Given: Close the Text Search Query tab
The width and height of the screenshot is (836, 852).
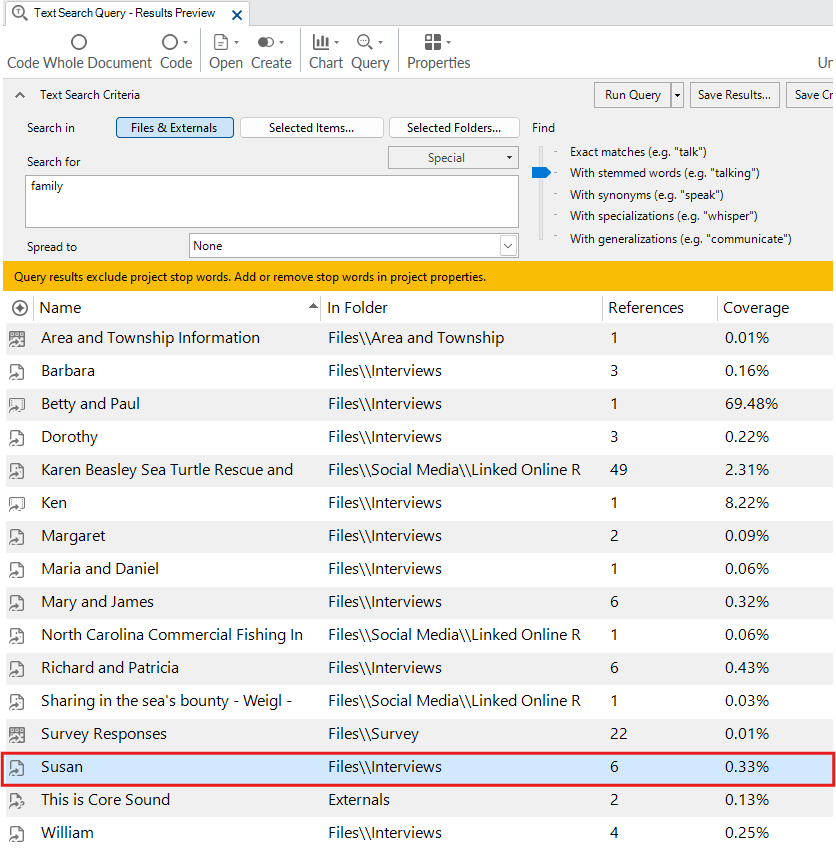Looking at the screenshot, I should tap(237, 15).
